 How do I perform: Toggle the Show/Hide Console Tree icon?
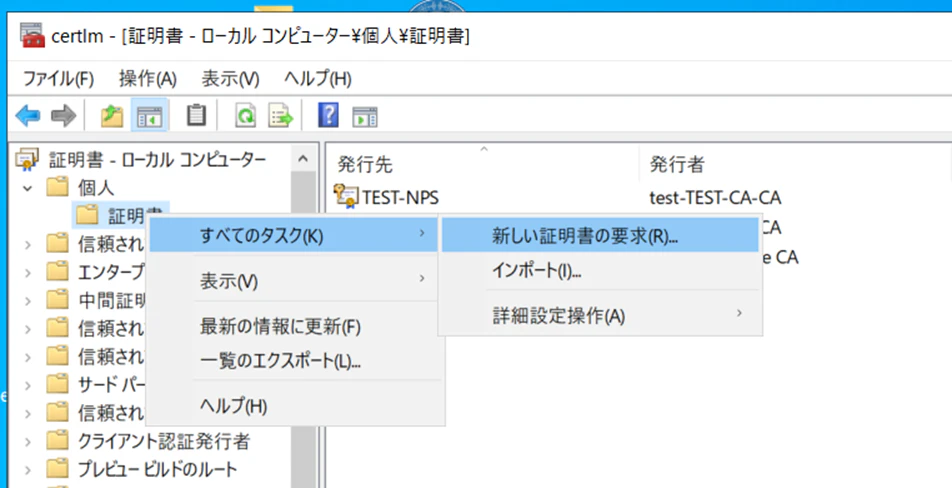click(149, 115)
